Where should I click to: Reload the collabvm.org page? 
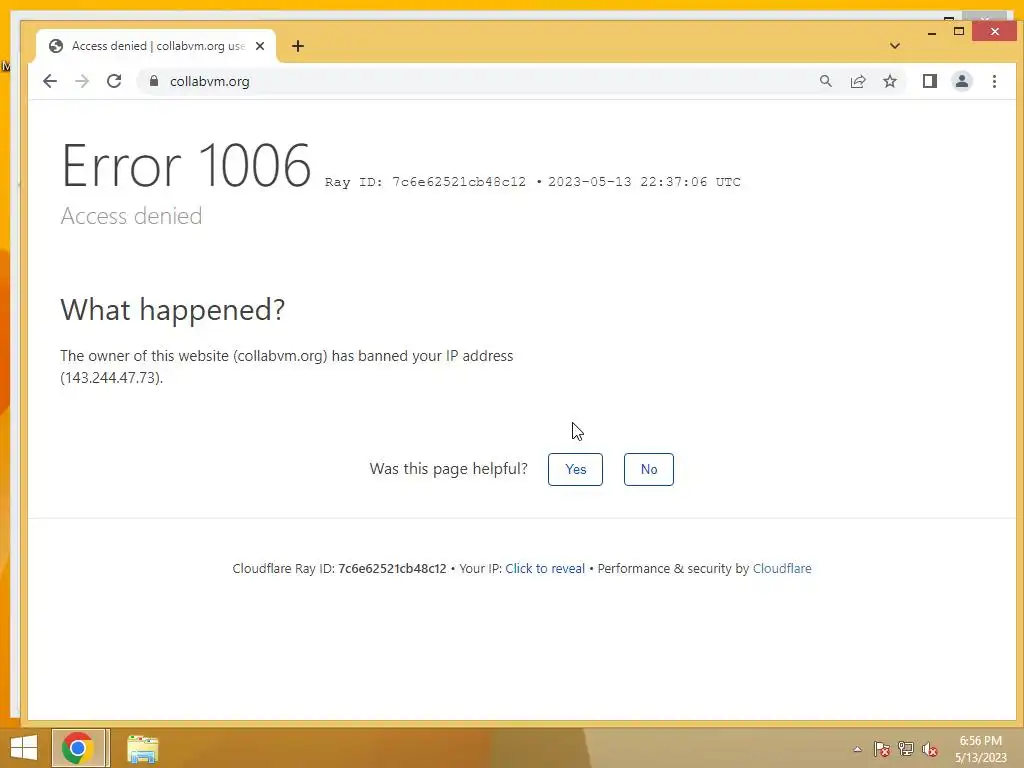pyautogui.click(x=114, y=81)
